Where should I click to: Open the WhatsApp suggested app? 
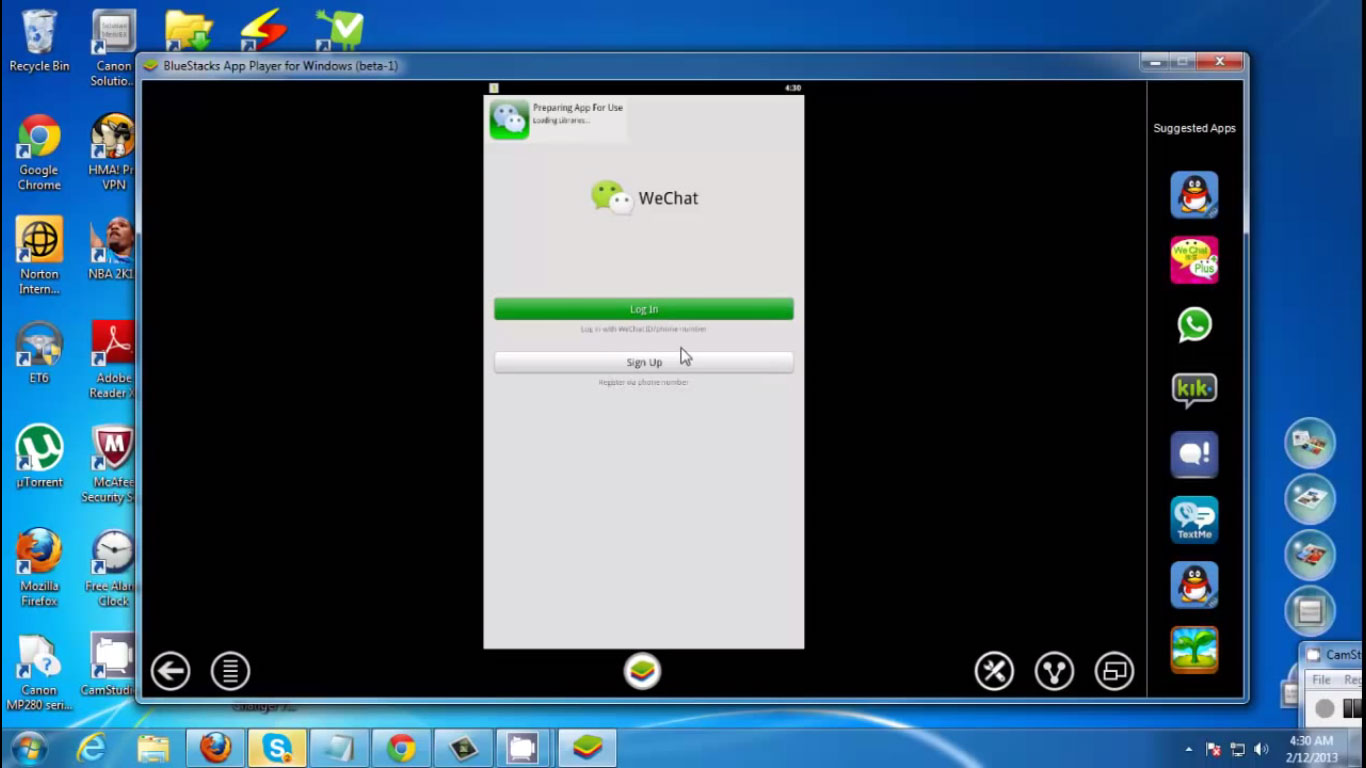[1194, 325]
